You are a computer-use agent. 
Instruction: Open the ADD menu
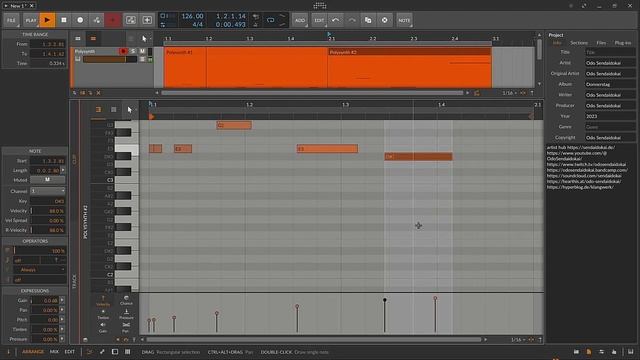pyautogui.click(x=300, y=20)
